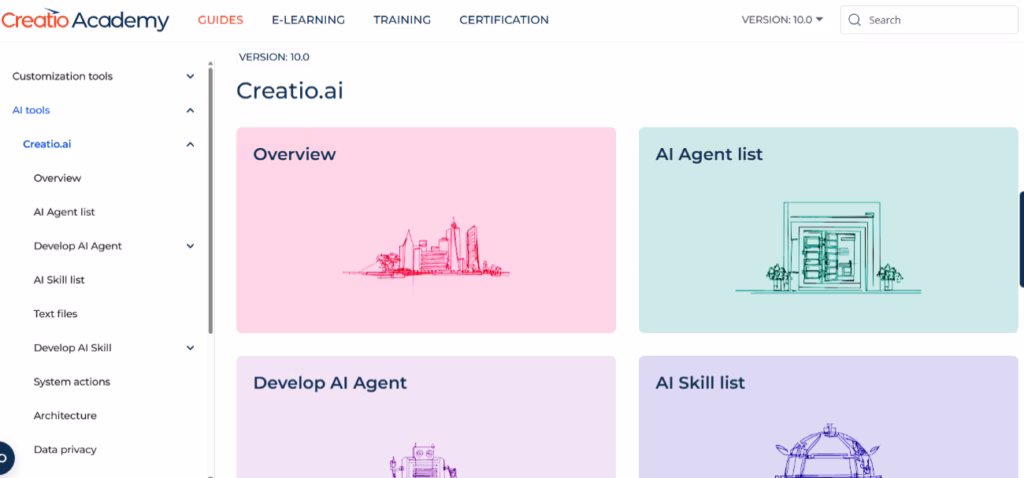Open Architecture sidebar item
The width and height of the screenshot is (1024, 478).
click(x=65, y=416)
